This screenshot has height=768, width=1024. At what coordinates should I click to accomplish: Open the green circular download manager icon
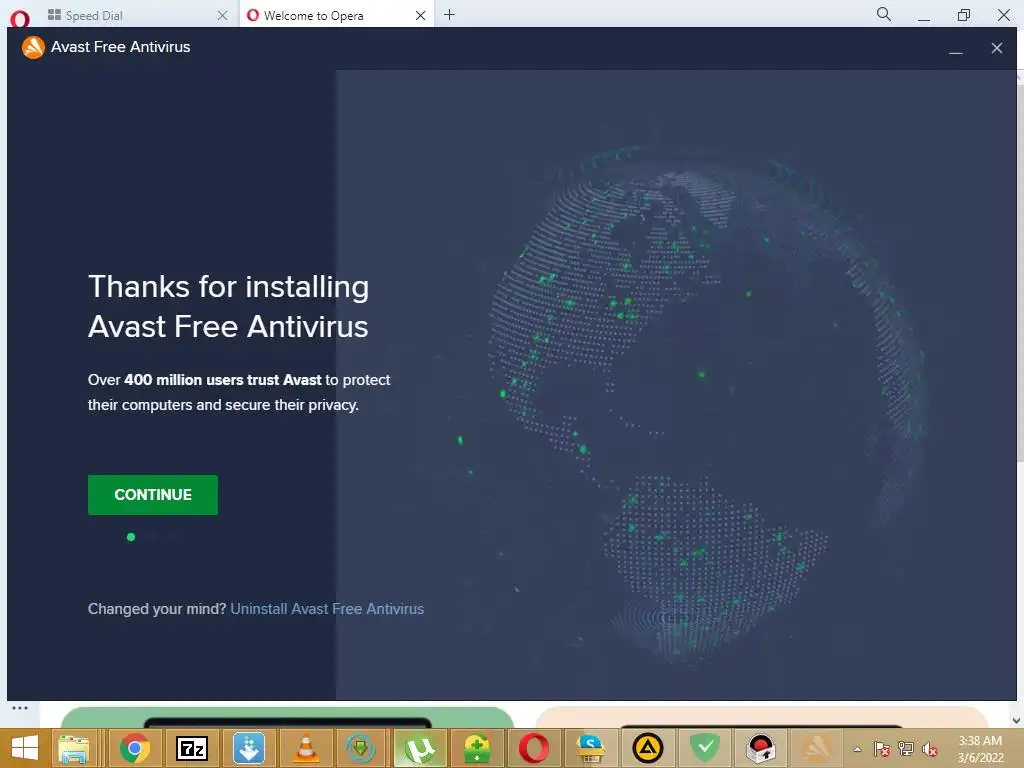coord(360,748)
